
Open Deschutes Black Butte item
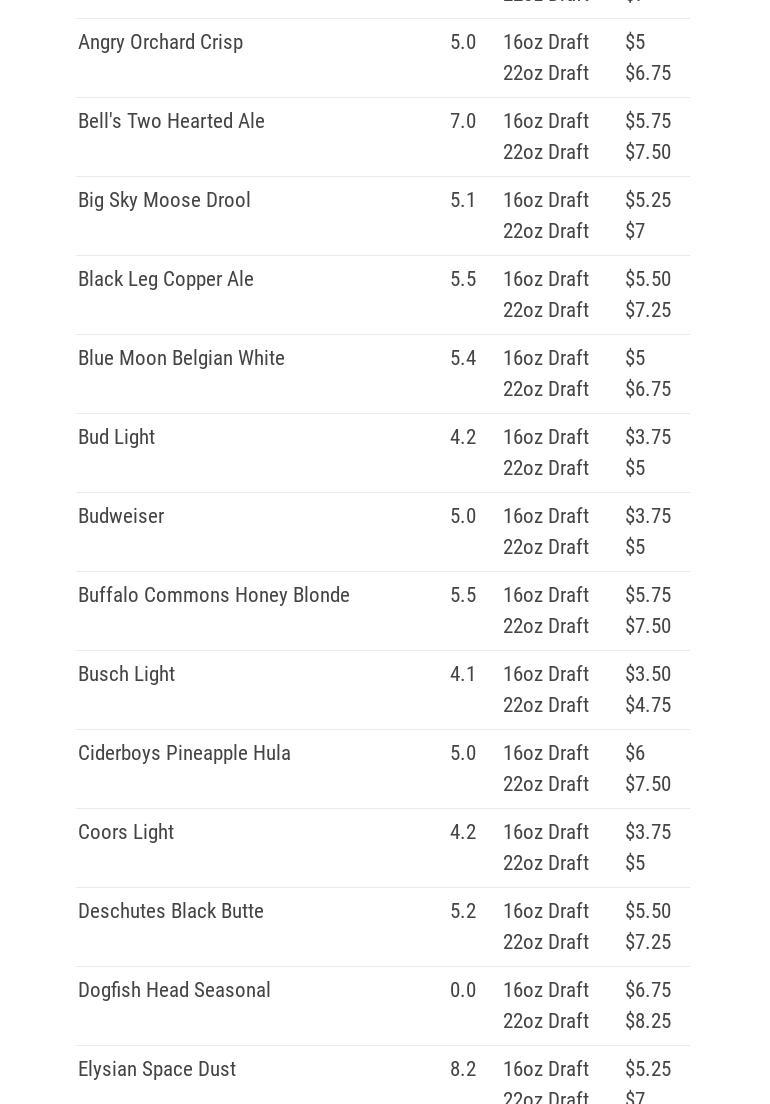coord(171,911)
